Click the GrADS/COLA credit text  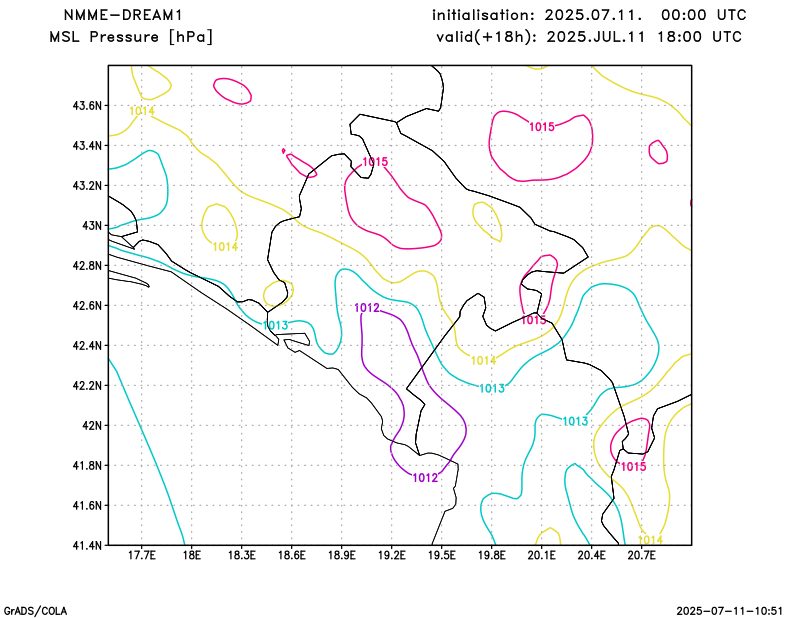[x=35, y=611]
